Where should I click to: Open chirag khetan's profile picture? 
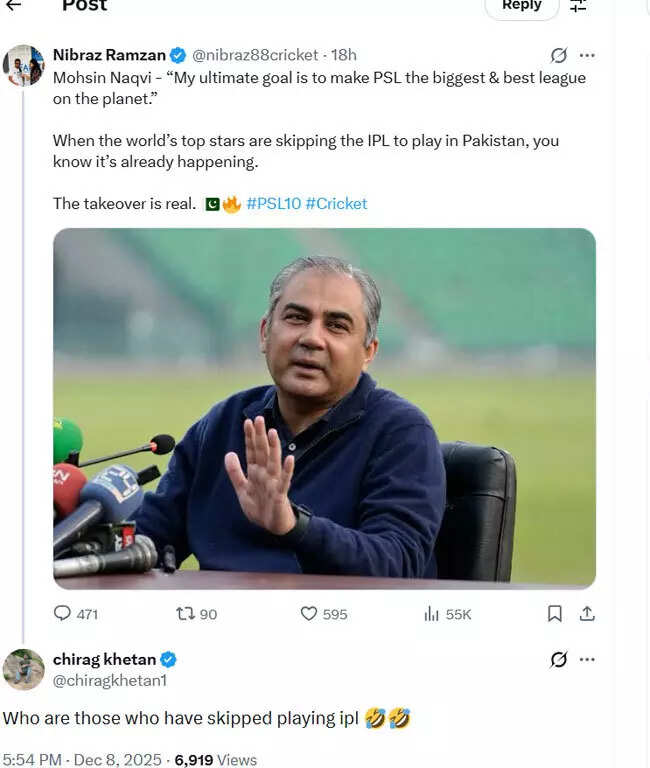[x=23, y=669]
